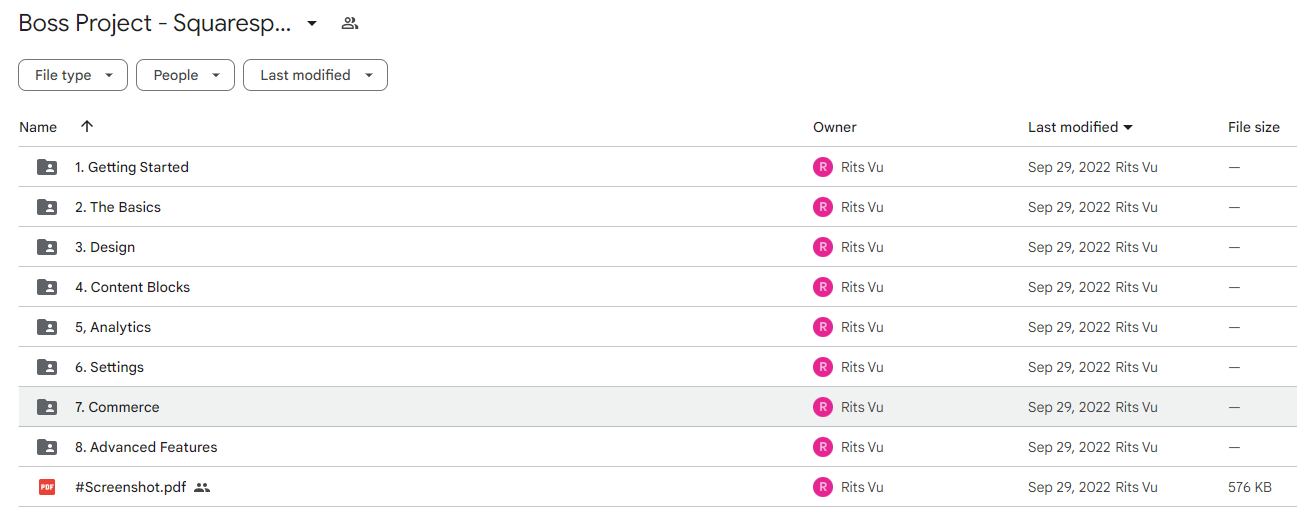Image resolution: width=1297 pixels, height=518 pixels.
Task: Expand the Last modified filter chip
Action: click(x=315, y=75)
